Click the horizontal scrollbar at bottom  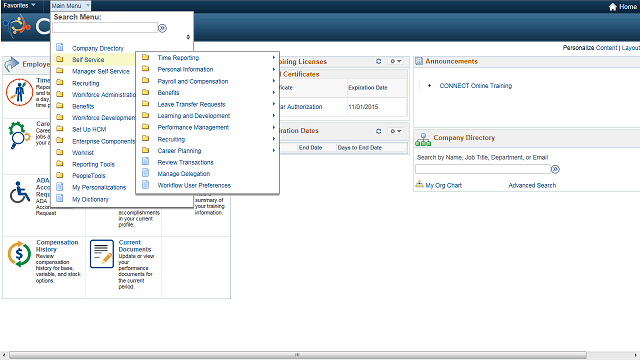pos(298,355)
